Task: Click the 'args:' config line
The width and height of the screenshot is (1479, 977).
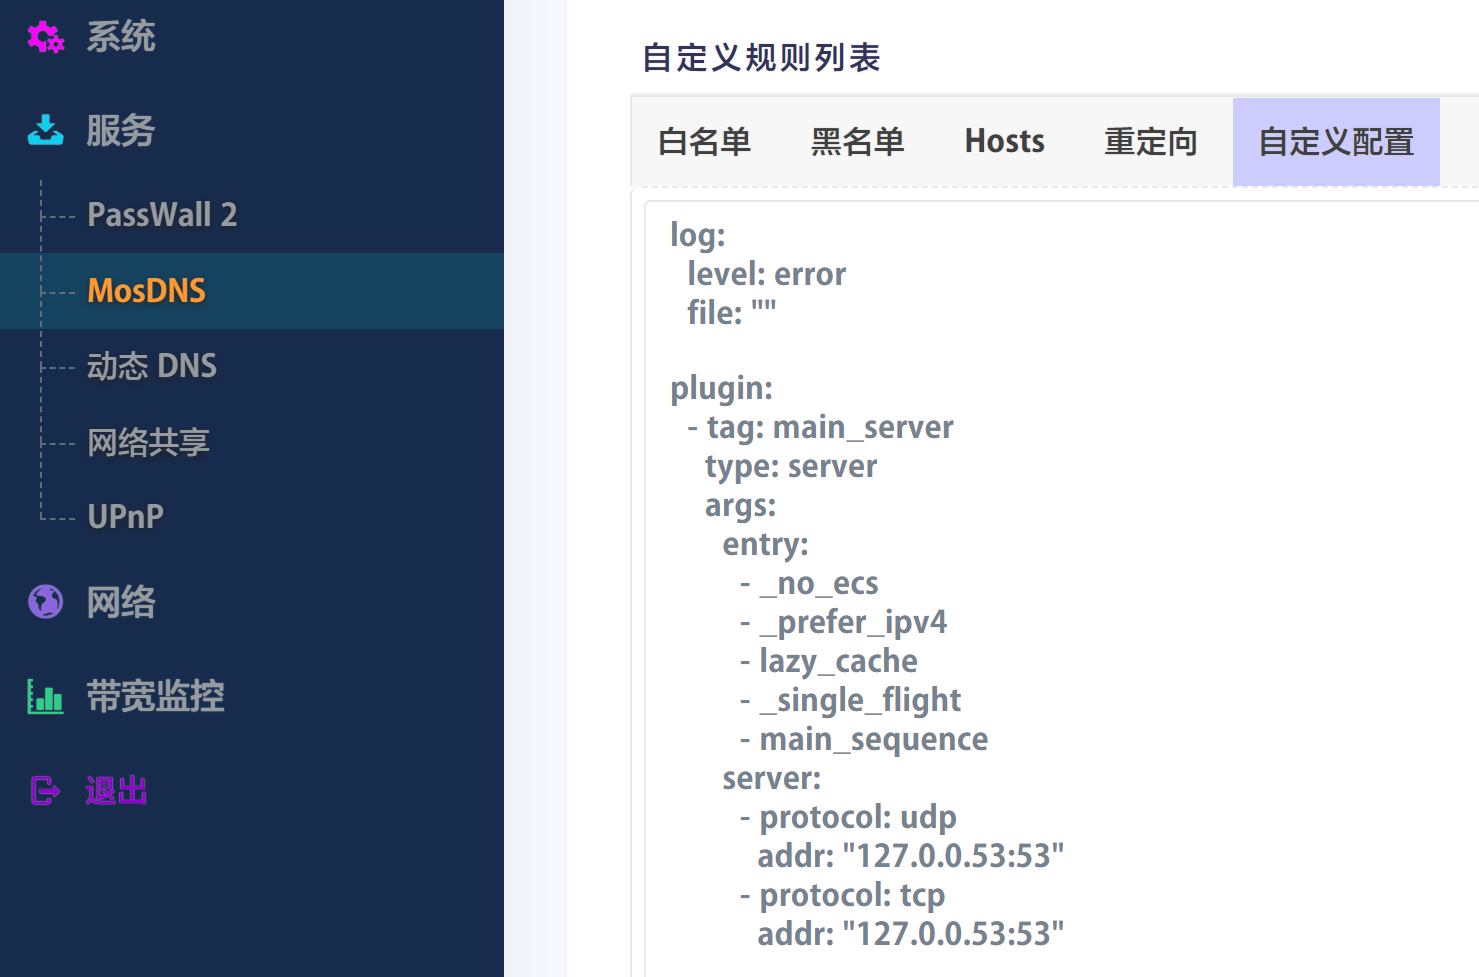Action: (x=740, y=506)
